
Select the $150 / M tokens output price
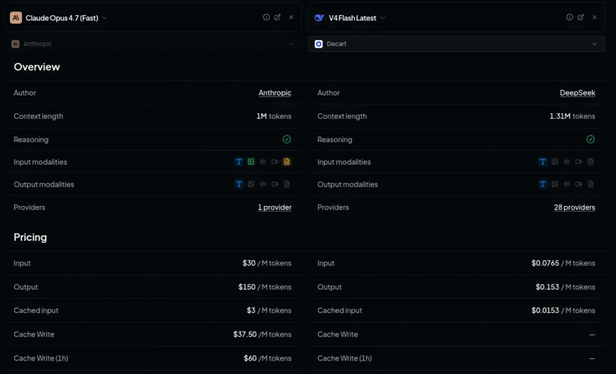coord(265,287)
